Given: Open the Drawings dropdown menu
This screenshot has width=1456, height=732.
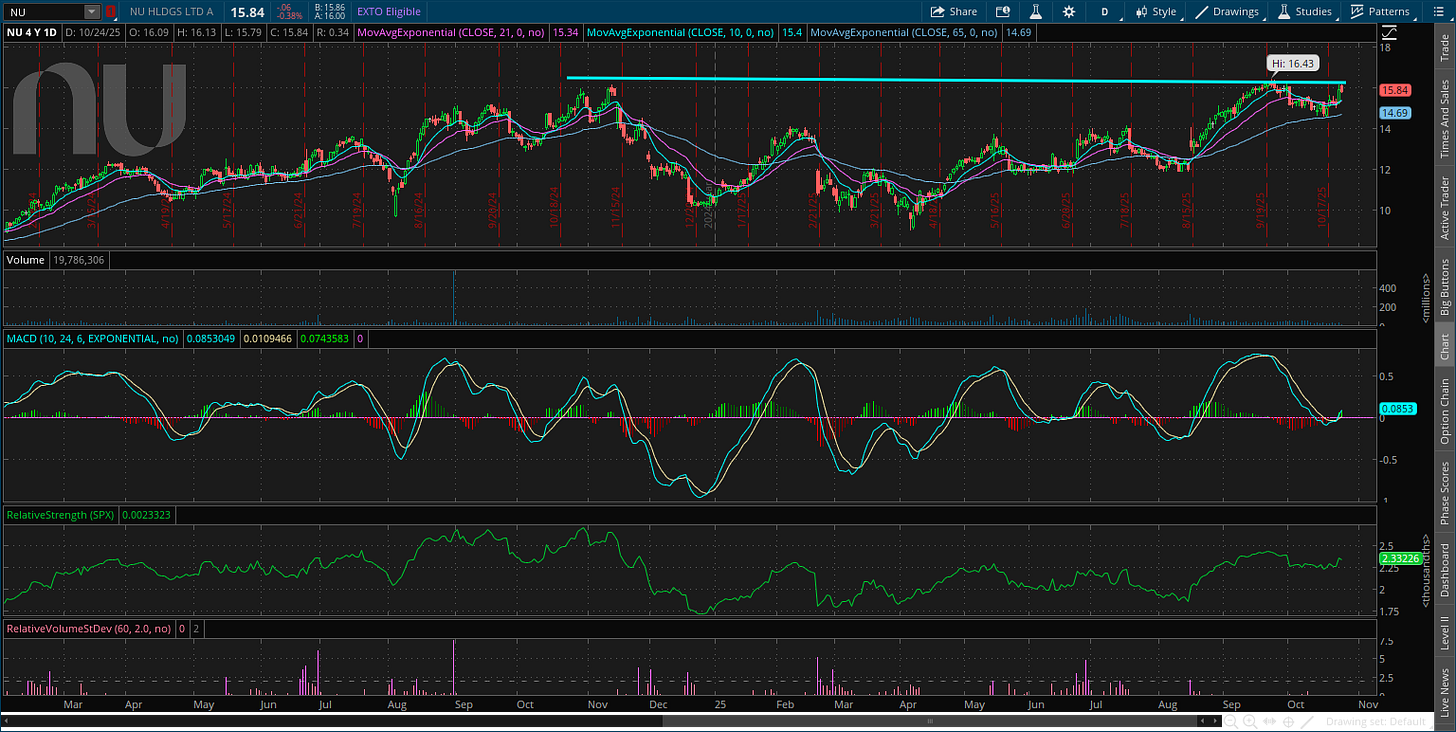Looking at the screenshot, I should click(x=1228, y=12).
